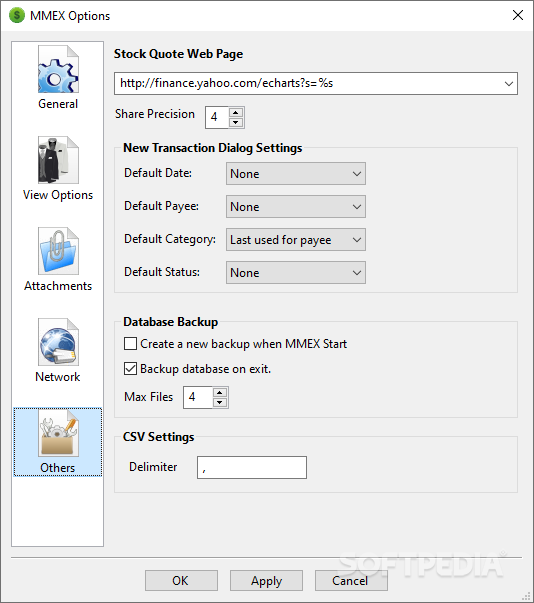Open the General settings gear icon
534x603 pixels.
(x=58, y=69)
